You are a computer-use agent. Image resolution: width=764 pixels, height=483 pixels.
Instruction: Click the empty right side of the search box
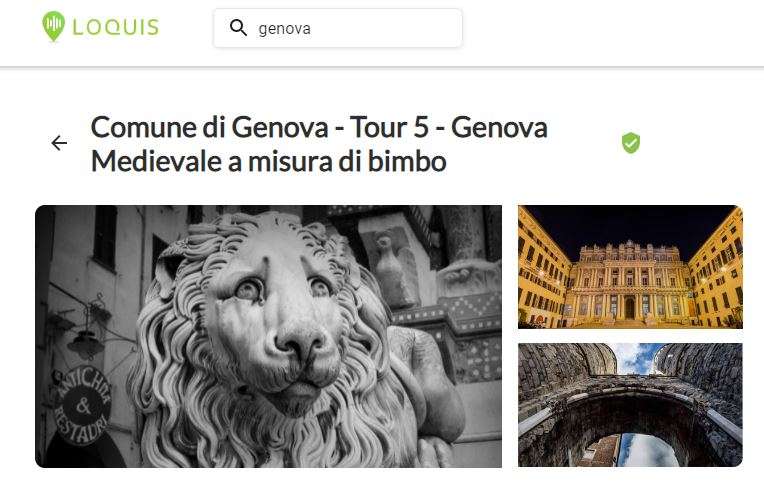390,28
